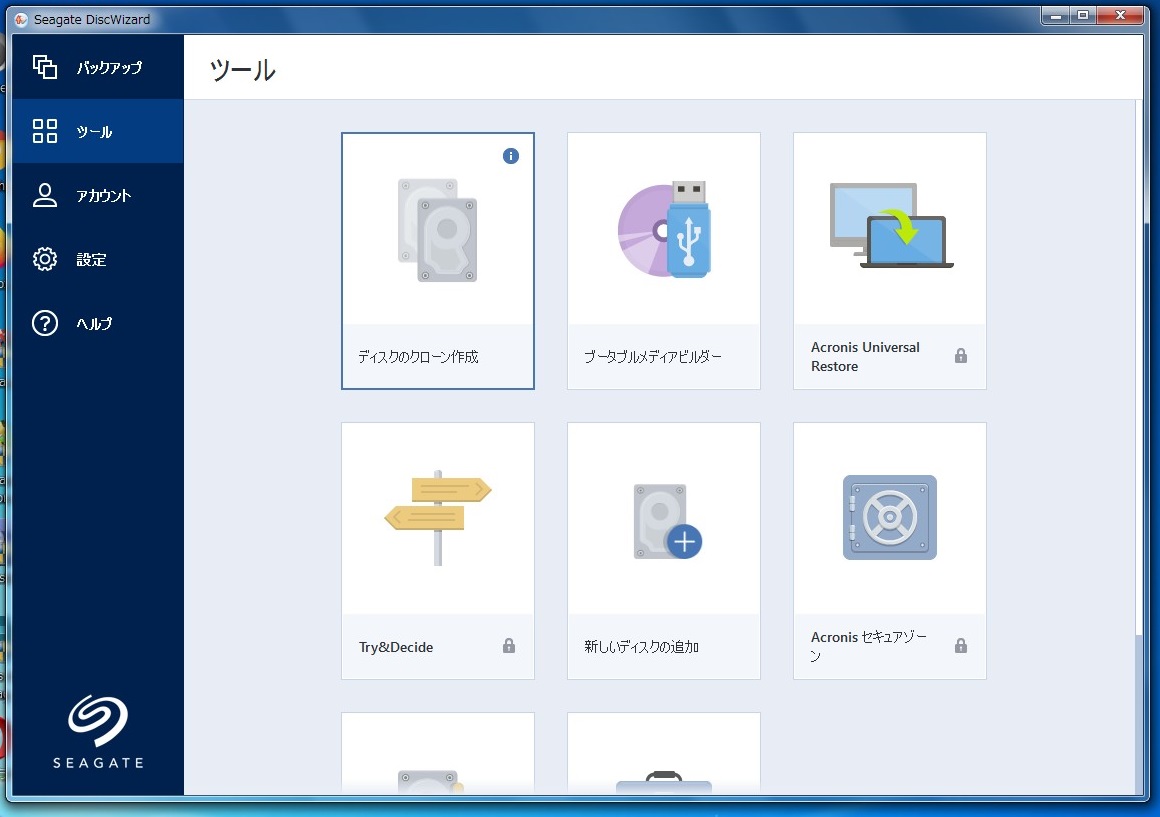Select the Try&Decide signpost icon
1160x817 pixels.
(438, 518)
